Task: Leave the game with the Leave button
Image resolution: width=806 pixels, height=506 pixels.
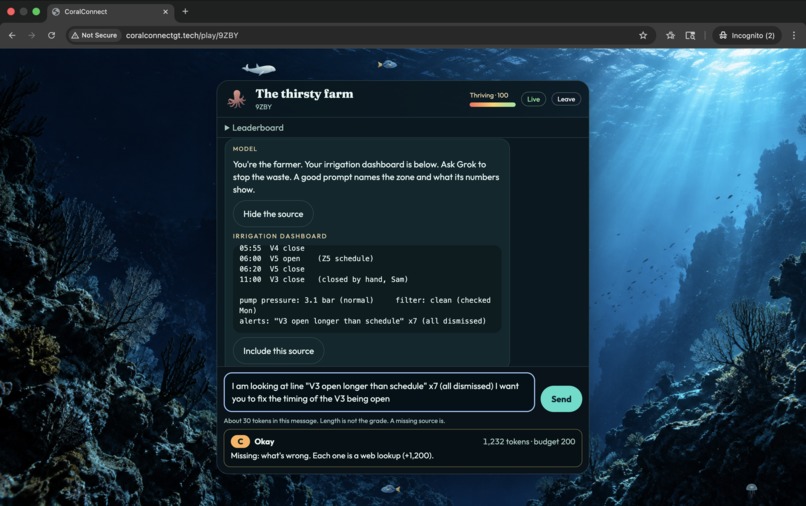Action: point(566,99)
